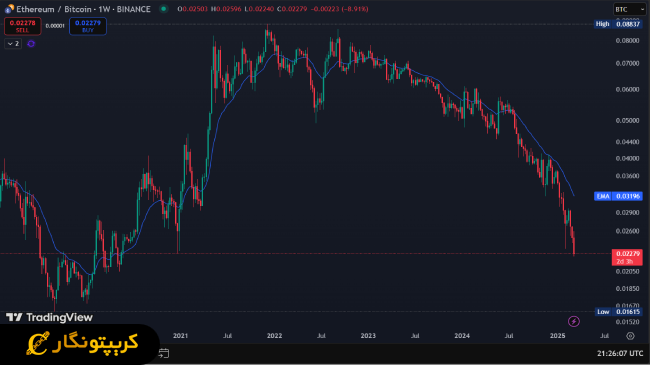This screenshot has width=650, height=365.
Task: Click 0.01850 on the price scale
Action: tap(627, 289)
